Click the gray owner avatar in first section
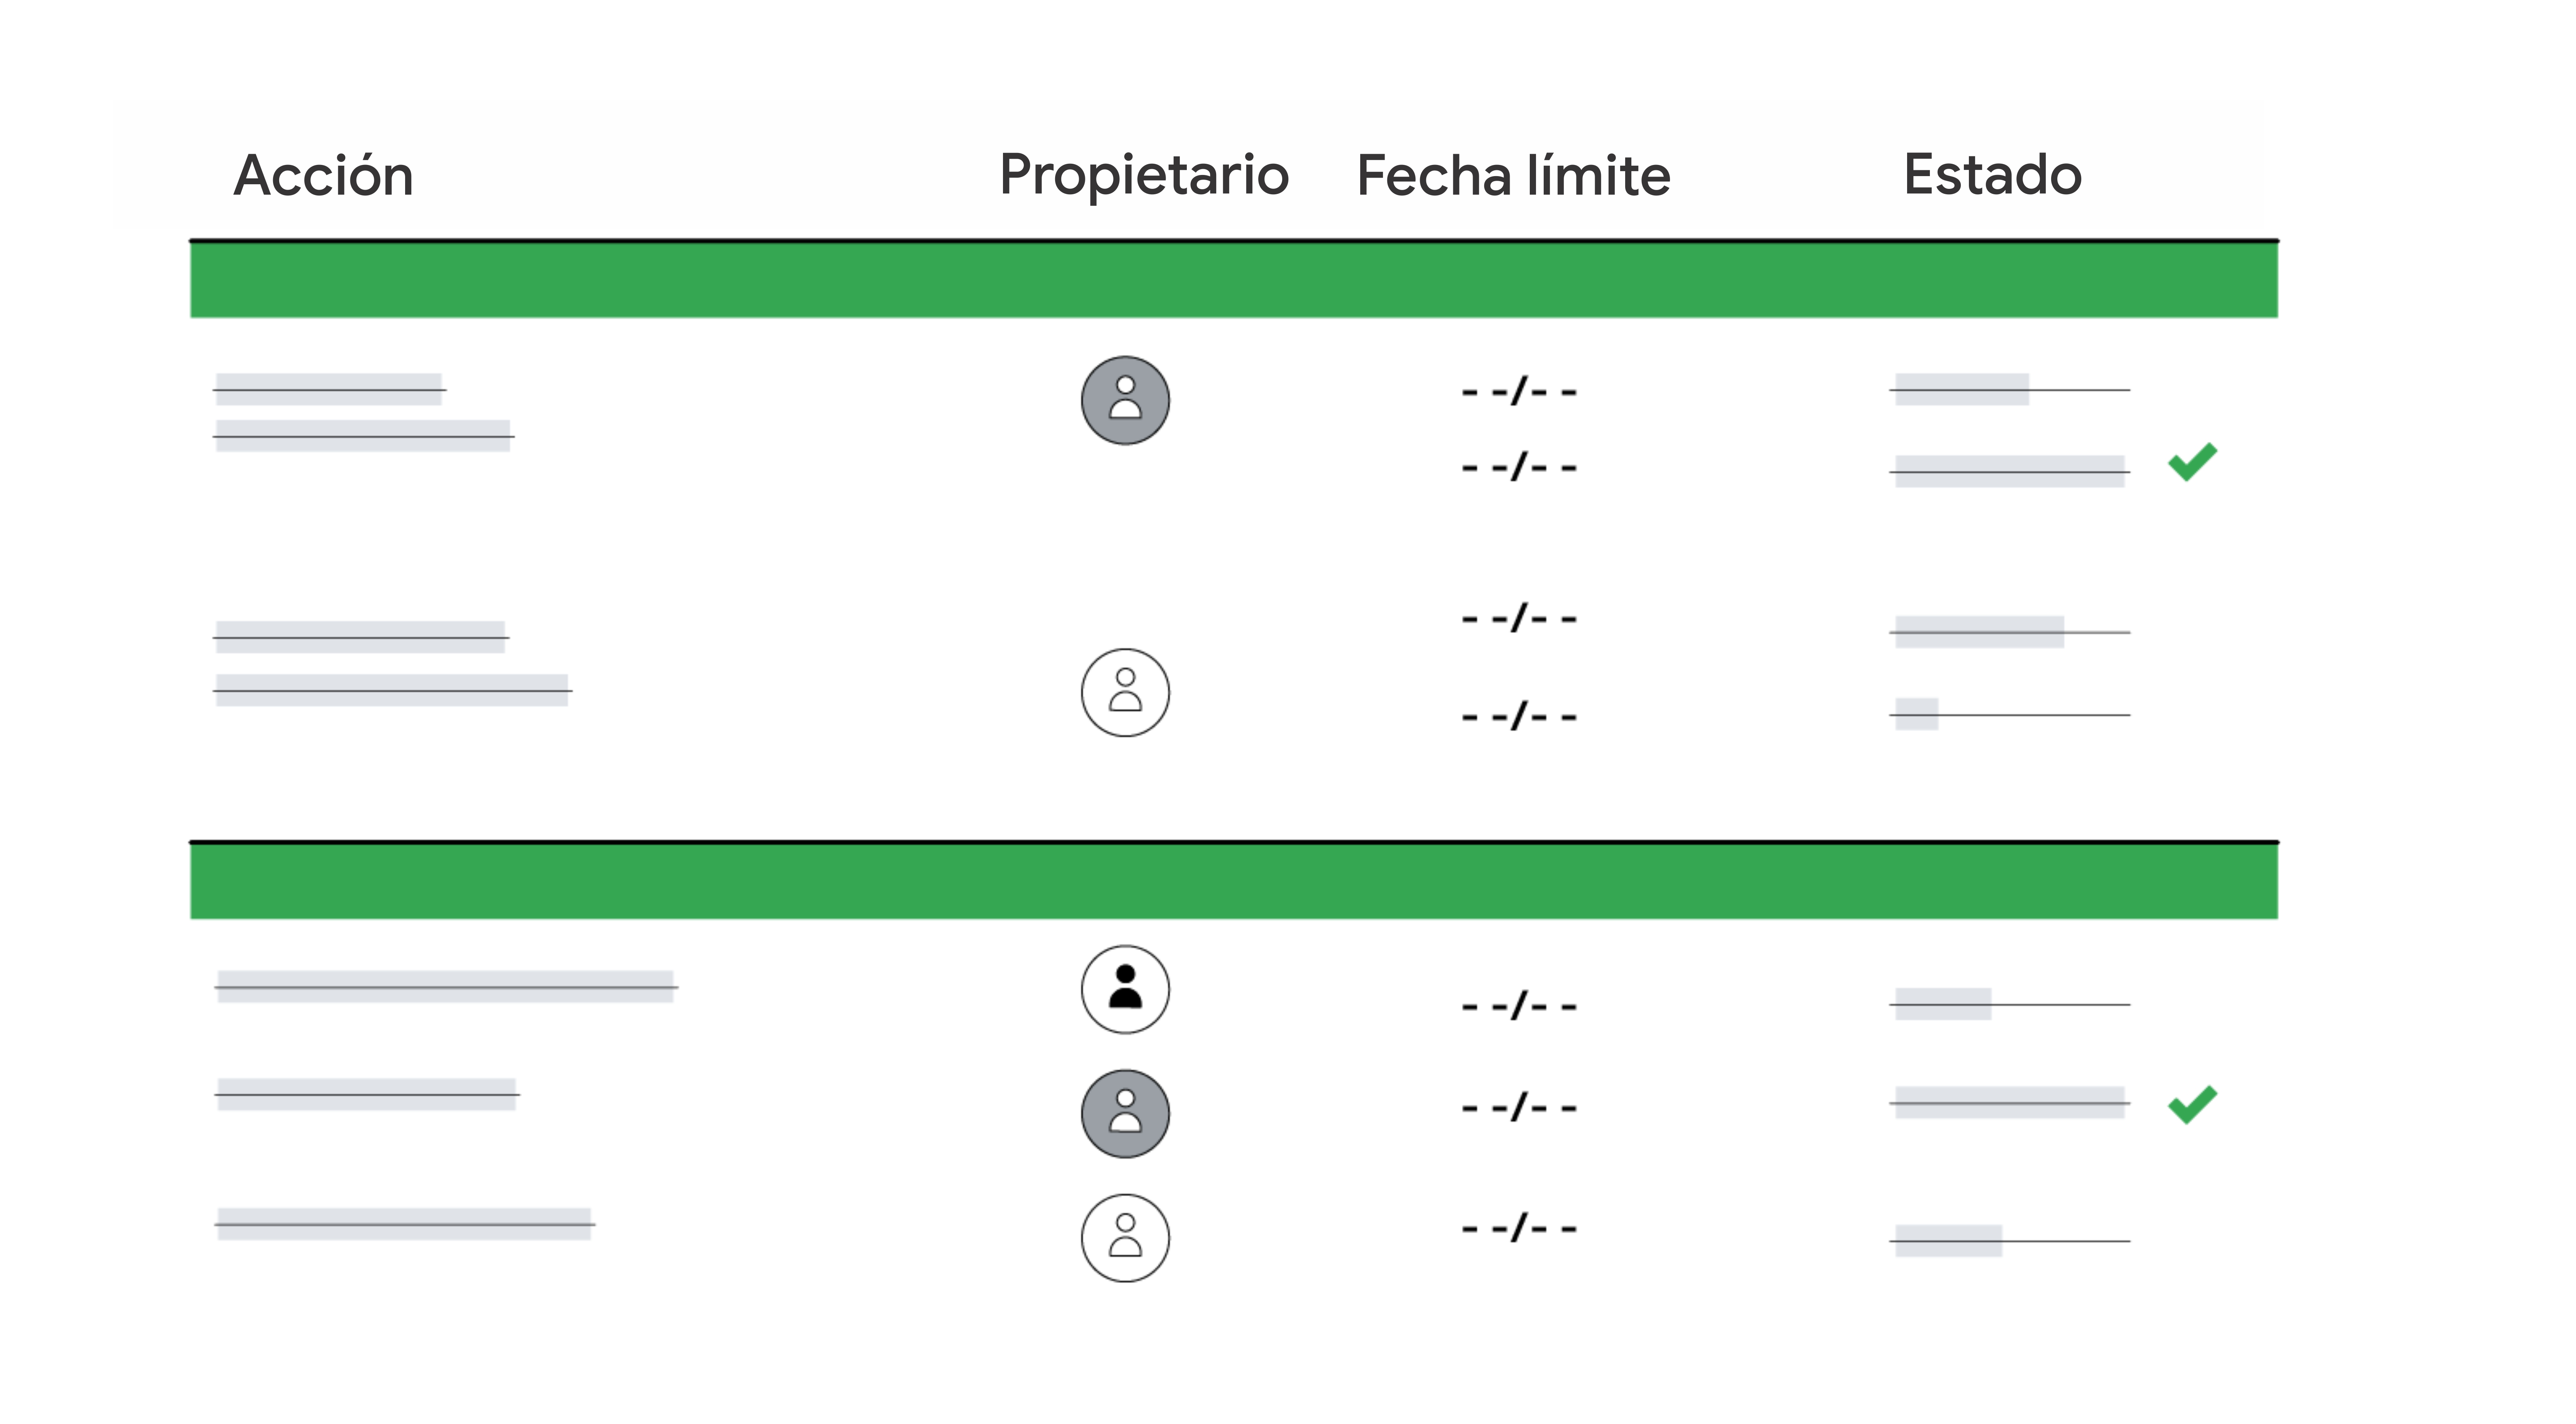Image resolution: width=2576 pixels, height=1424 pixels. [1125, 400]
